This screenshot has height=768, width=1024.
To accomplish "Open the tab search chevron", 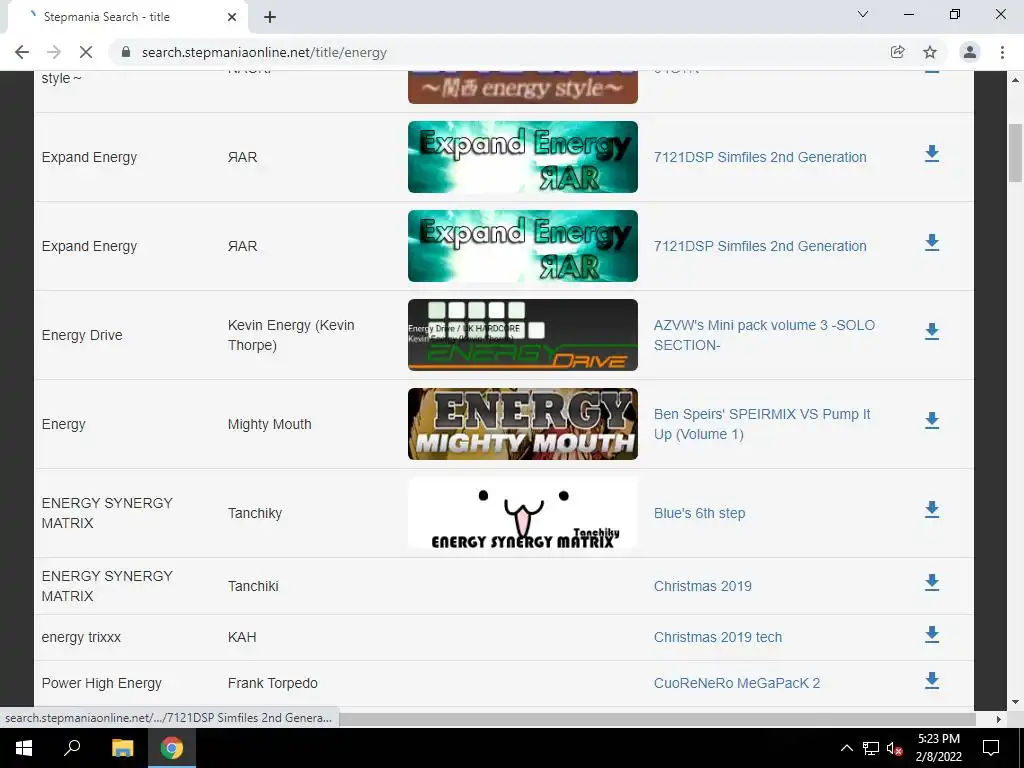I will pos(863,14).
